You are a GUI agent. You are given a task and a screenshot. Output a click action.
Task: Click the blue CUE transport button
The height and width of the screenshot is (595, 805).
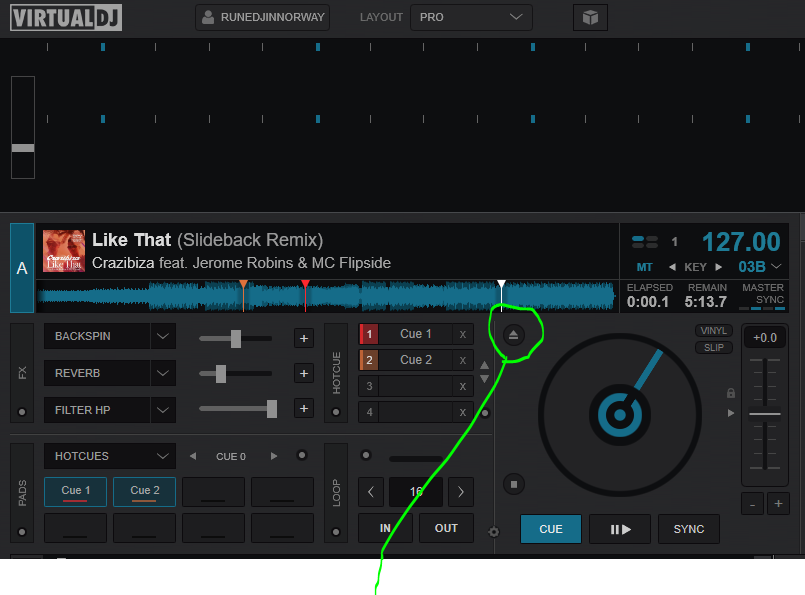point(551,529)
